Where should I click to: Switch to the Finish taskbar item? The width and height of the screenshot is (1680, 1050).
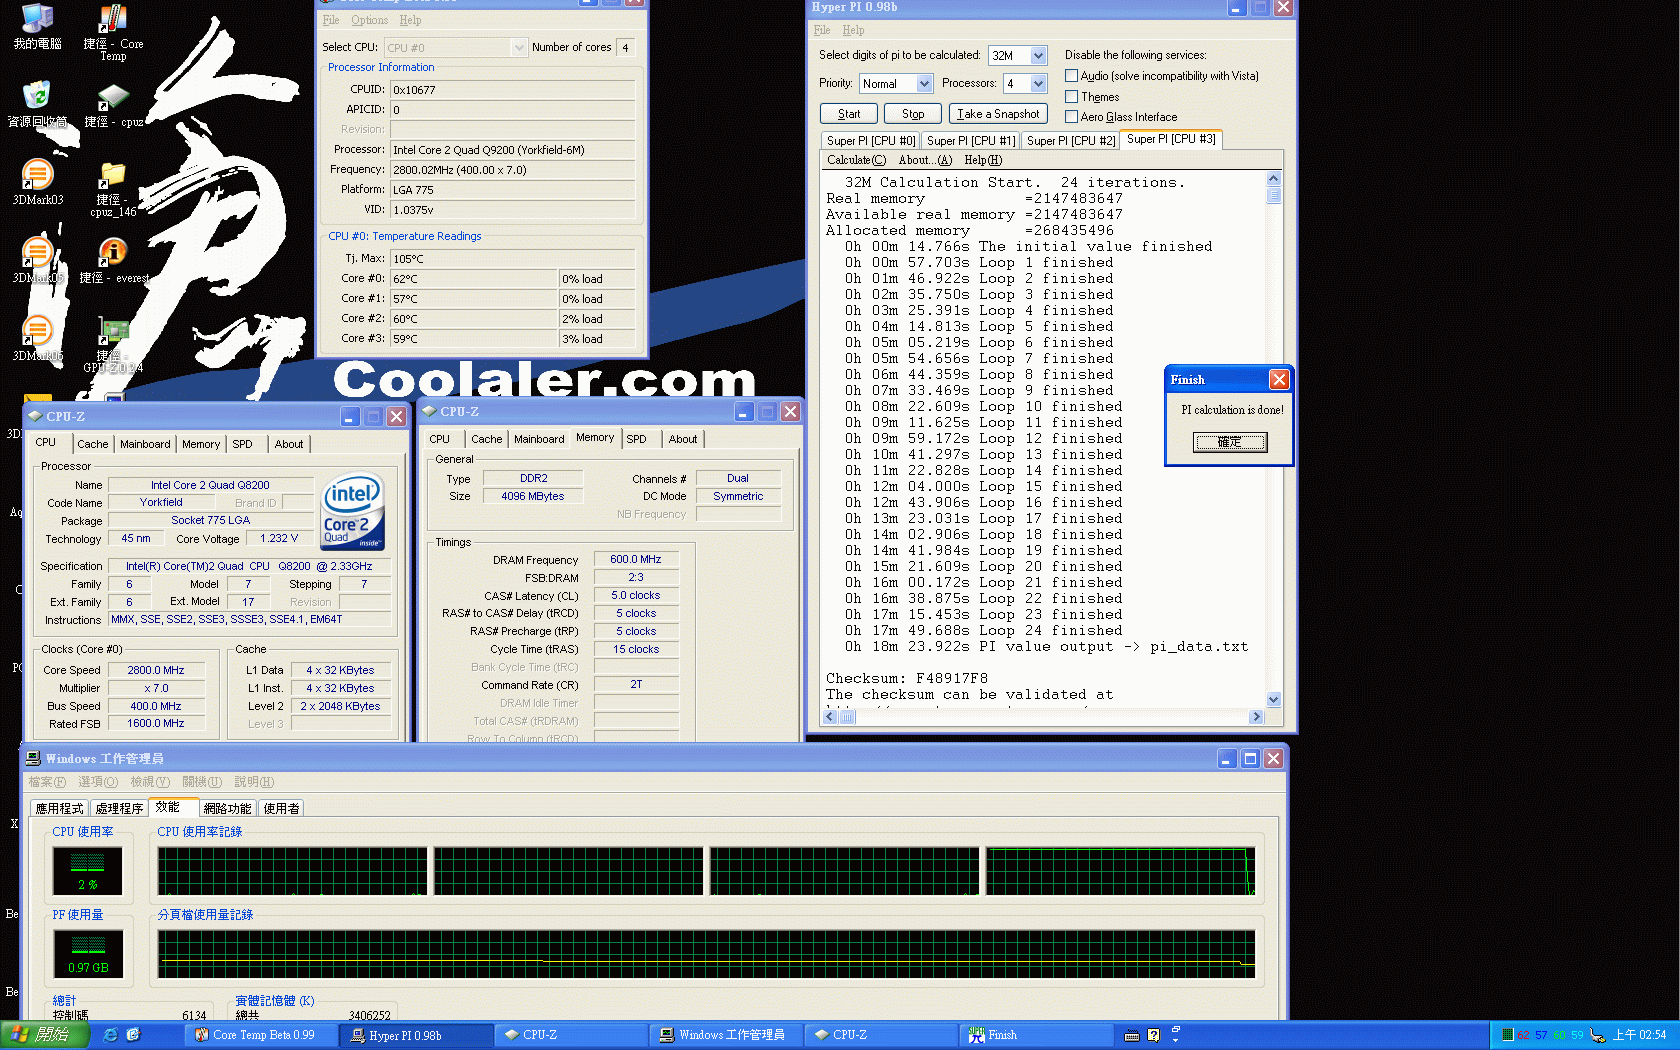(1037, 1035)
